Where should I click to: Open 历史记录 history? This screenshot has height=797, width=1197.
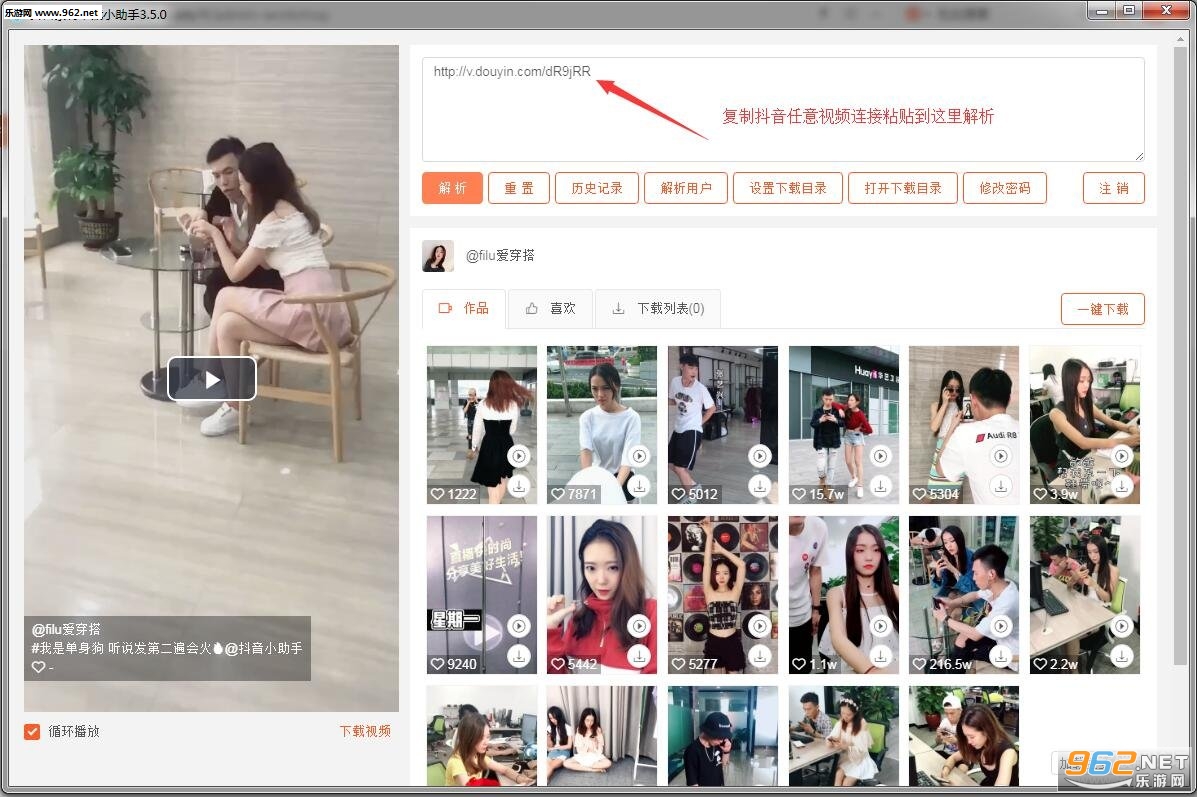pos(597,188)
